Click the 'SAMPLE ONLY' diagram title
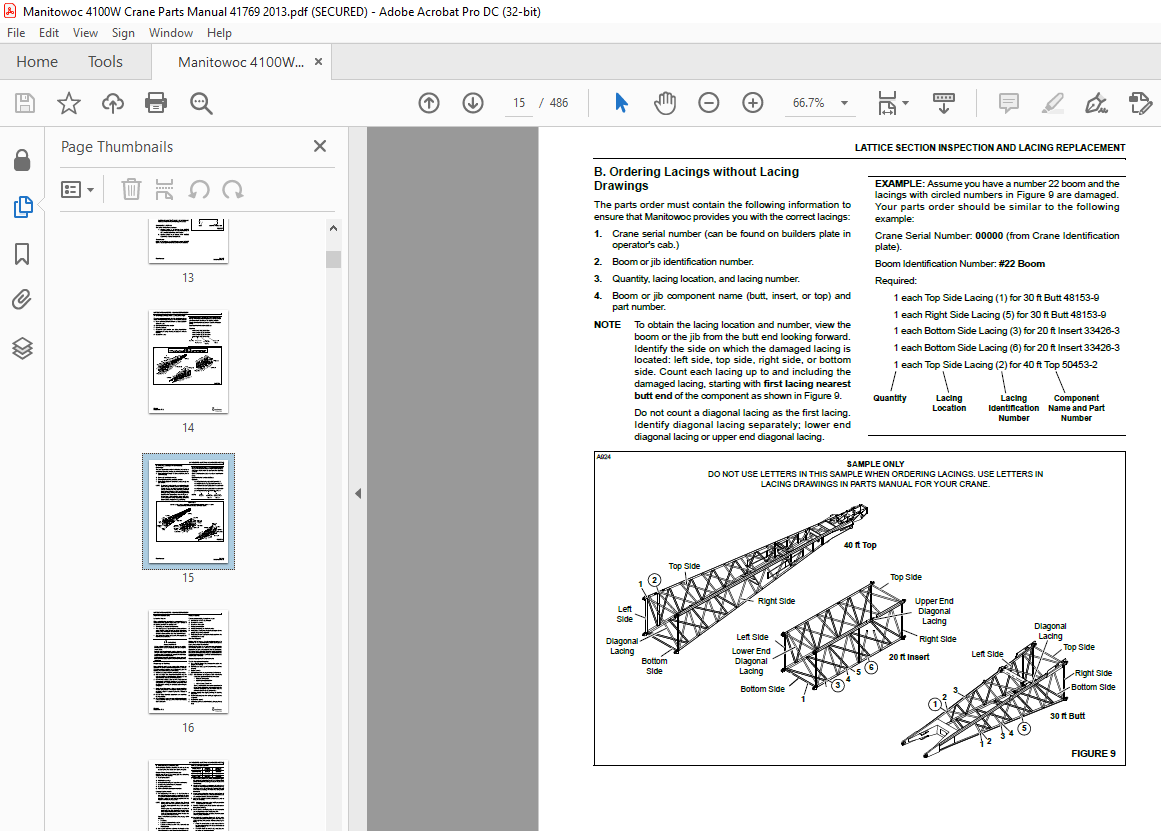1161x831 pixels. pos(875,464)
